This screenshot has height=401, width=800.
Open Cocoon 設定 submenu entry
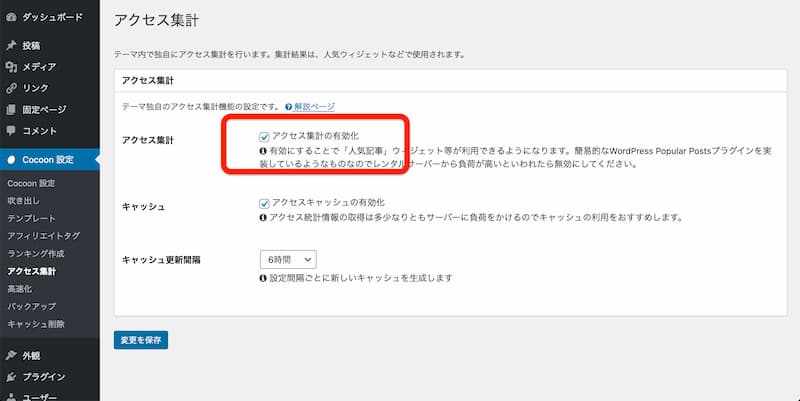[x=31, y=183]
